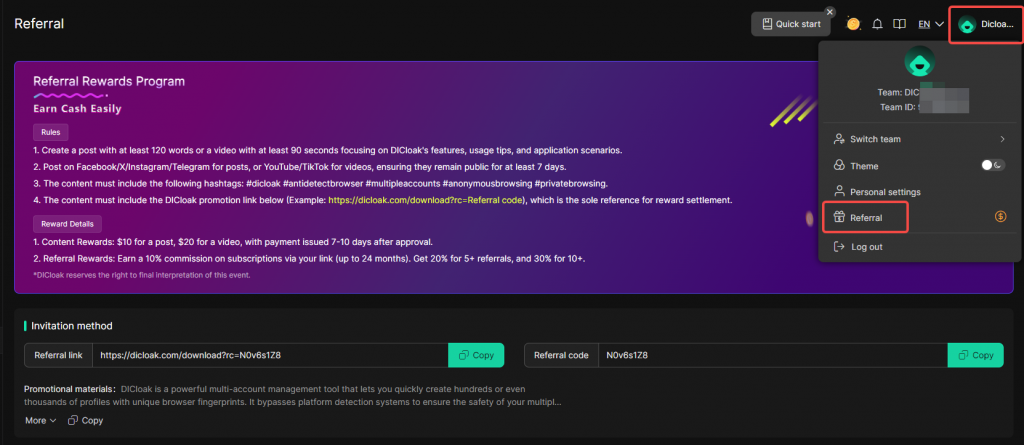Screen dimensions: 1024x445
Task: Open the documentation book icon
Action: pos(900,24)
